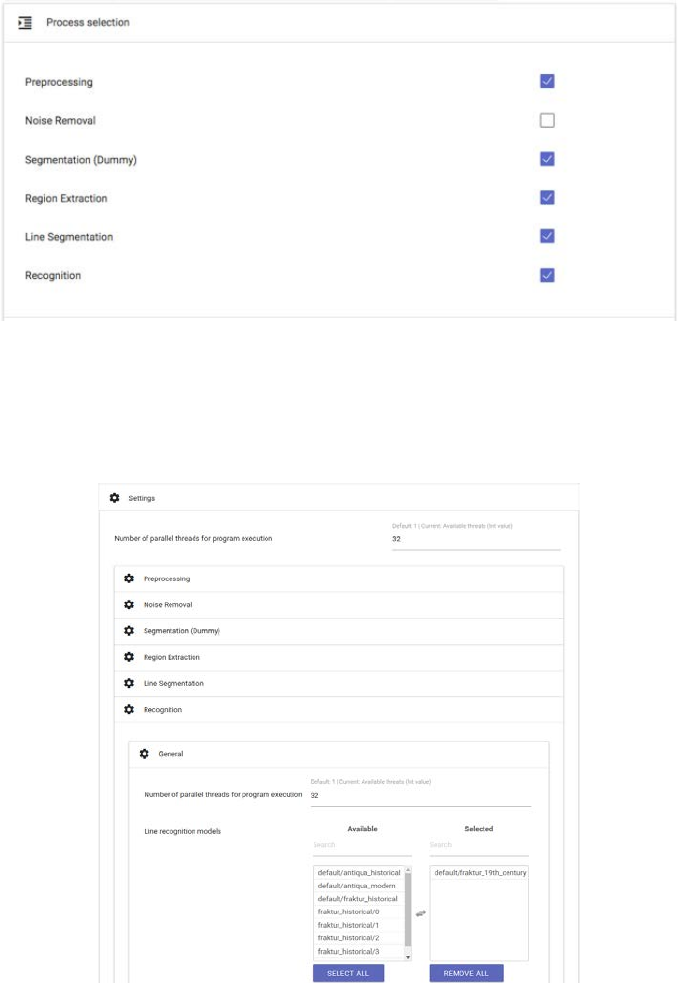The width and height of the screenshot is (678, 983).
Task: Enable the Noise Removal checkbox
Action: 547,121
